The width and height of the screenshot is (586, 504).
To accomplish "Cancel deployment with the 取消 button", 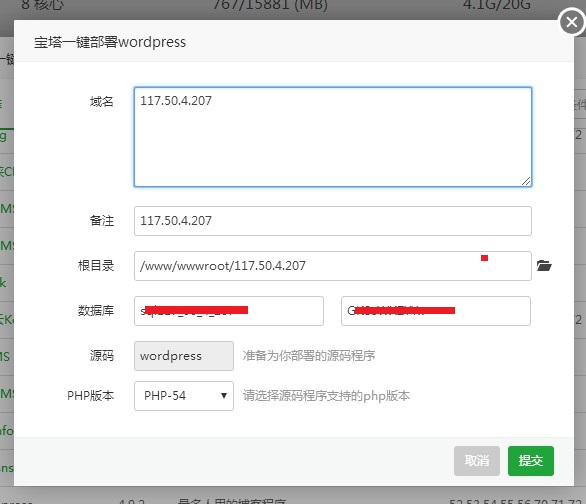I will (x=477, y=461).
